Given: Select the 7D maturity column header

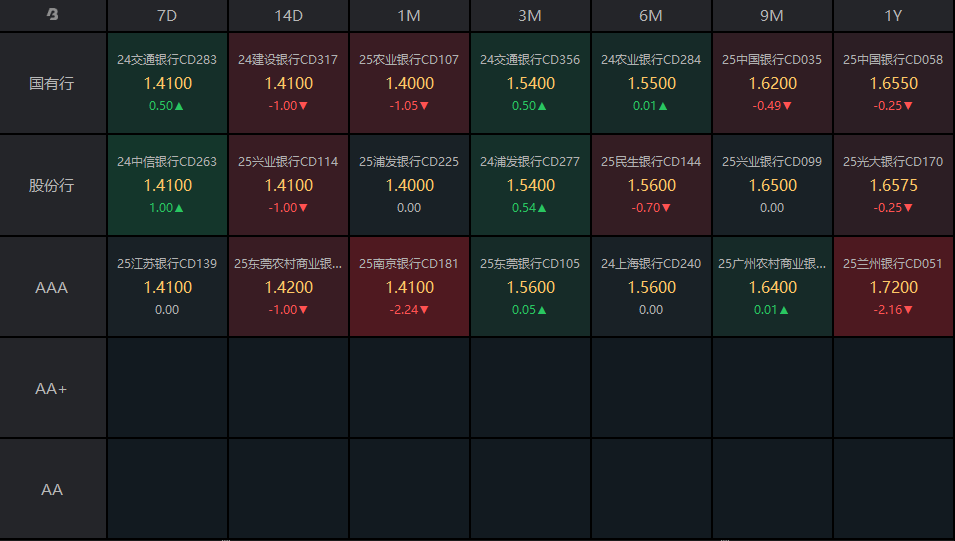Looking at the screenshot, I should [x=167, y=15].
